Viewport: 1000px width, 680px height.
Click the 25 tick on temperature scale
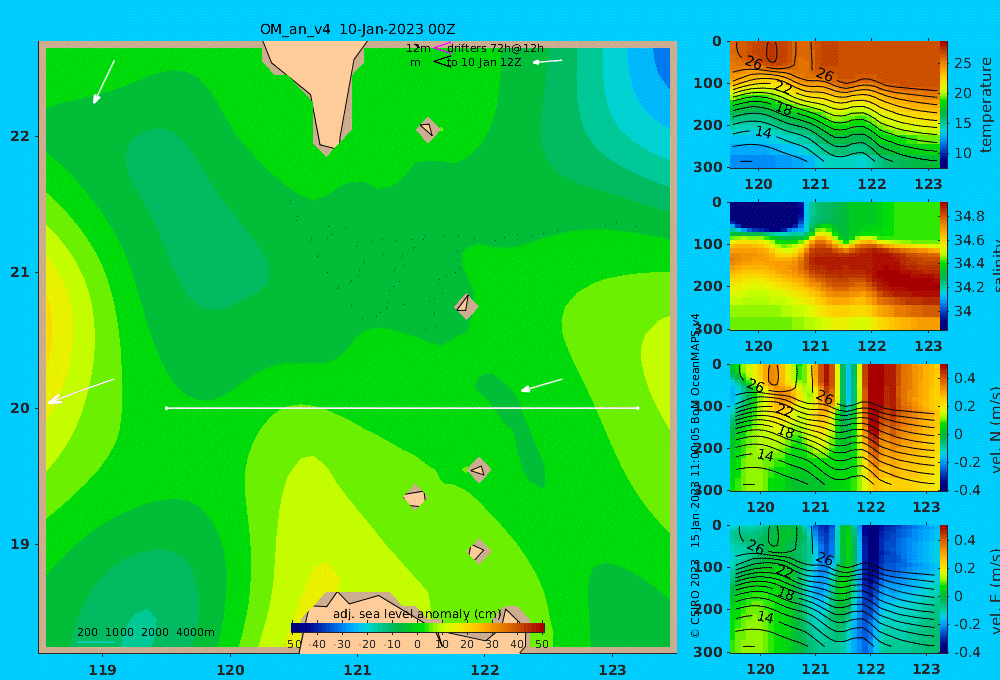point(962,63)
